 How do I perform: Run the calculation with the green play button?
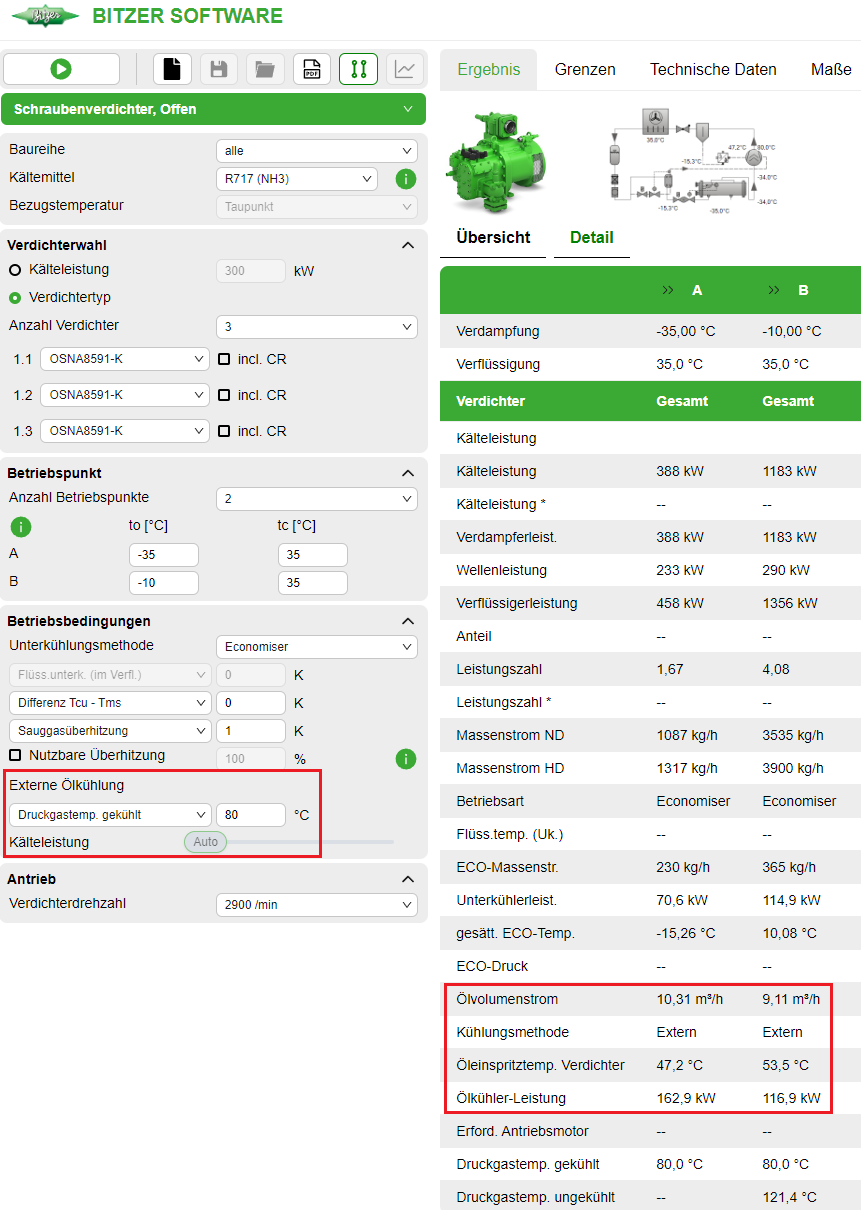[61, 69]
